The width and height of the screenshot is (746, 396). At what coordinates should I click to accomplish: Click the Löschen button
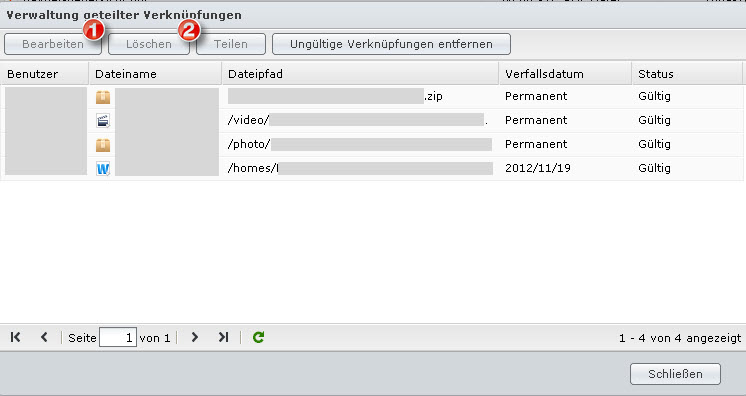(x=149, y=44)
